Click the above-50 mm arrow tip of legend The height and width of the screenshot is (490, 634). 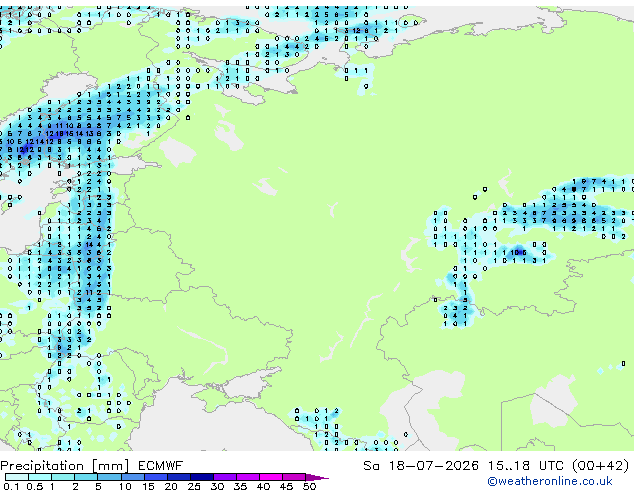(x=317, y=477)
